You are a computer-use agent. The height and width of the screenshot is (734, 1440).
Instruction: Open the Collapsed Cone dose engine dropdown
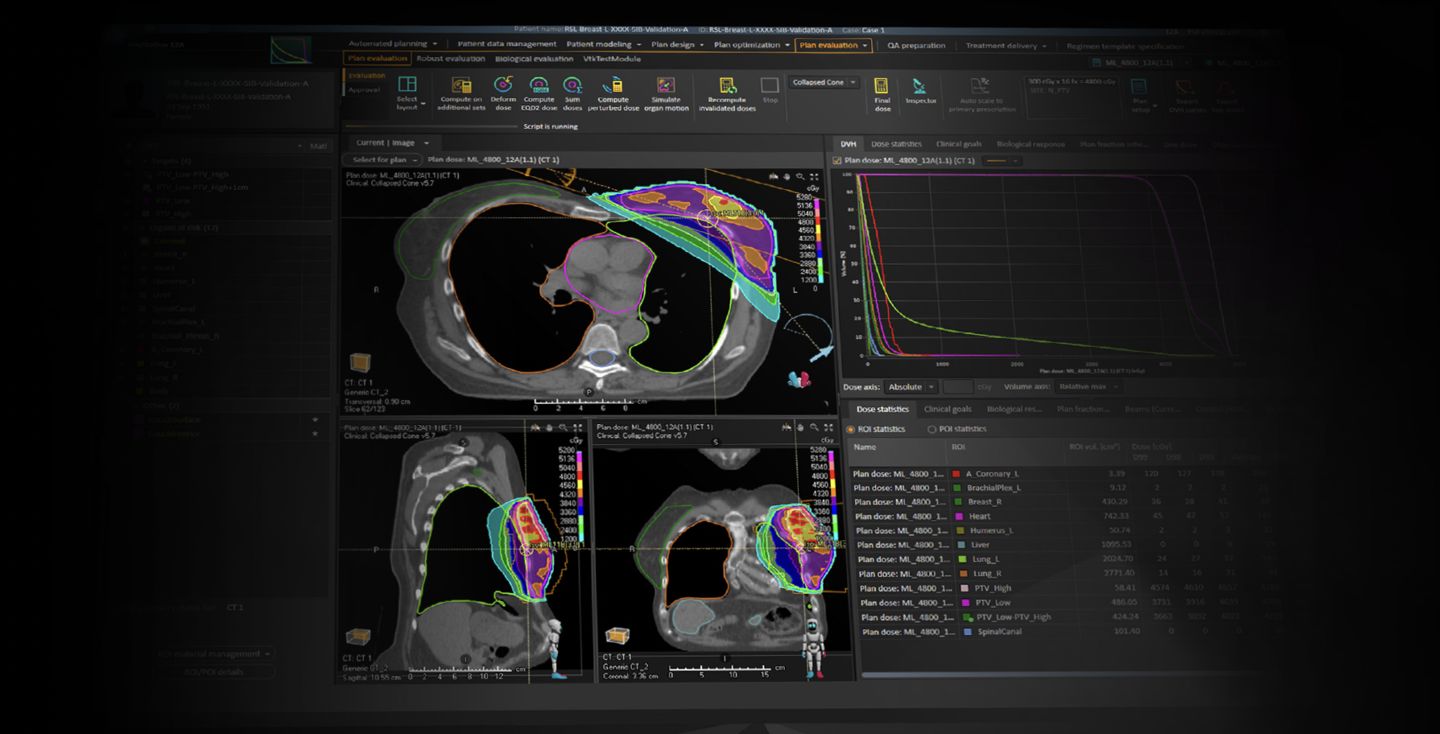[x=824, y=82]
